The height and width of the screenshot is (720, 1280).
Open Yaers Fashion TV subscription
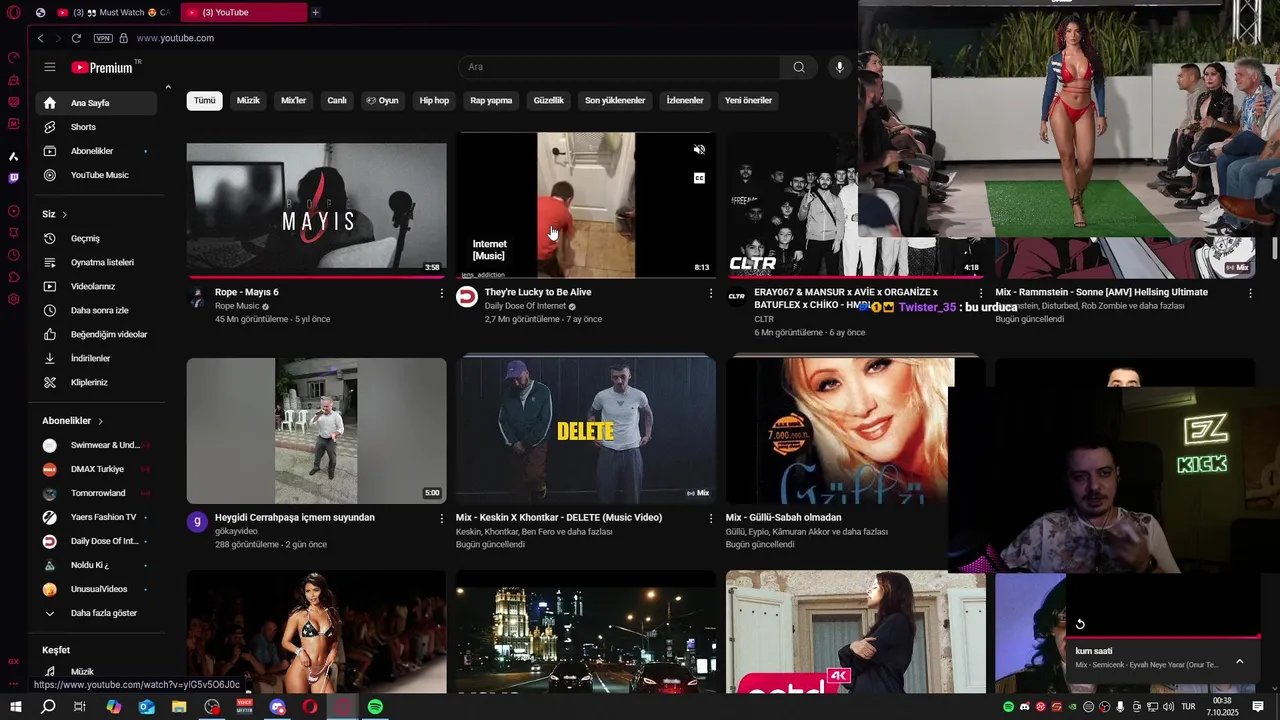(x=95, y=517)
